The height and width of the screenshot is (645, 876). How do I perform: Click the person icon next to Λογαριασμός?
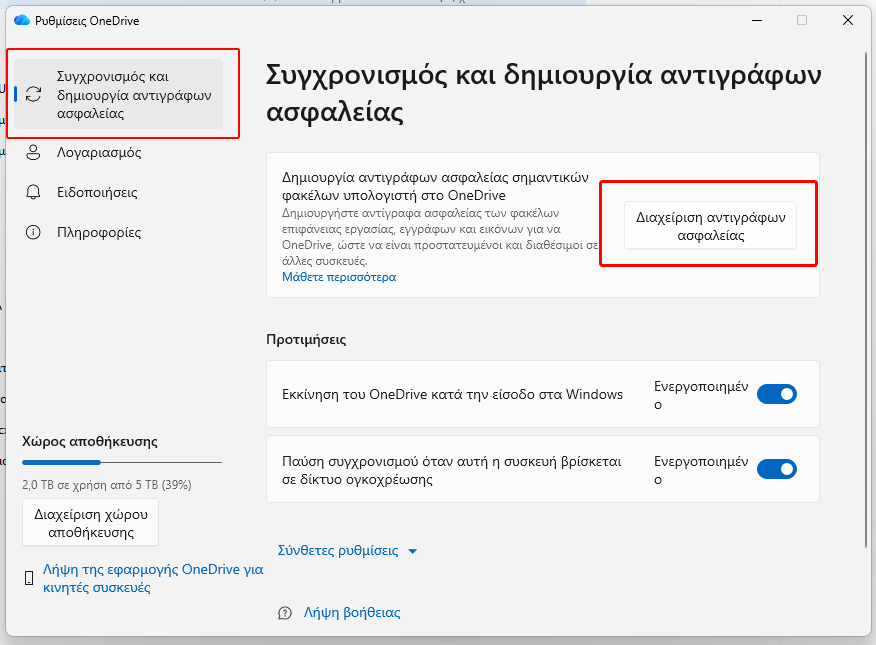pos(34,152)
